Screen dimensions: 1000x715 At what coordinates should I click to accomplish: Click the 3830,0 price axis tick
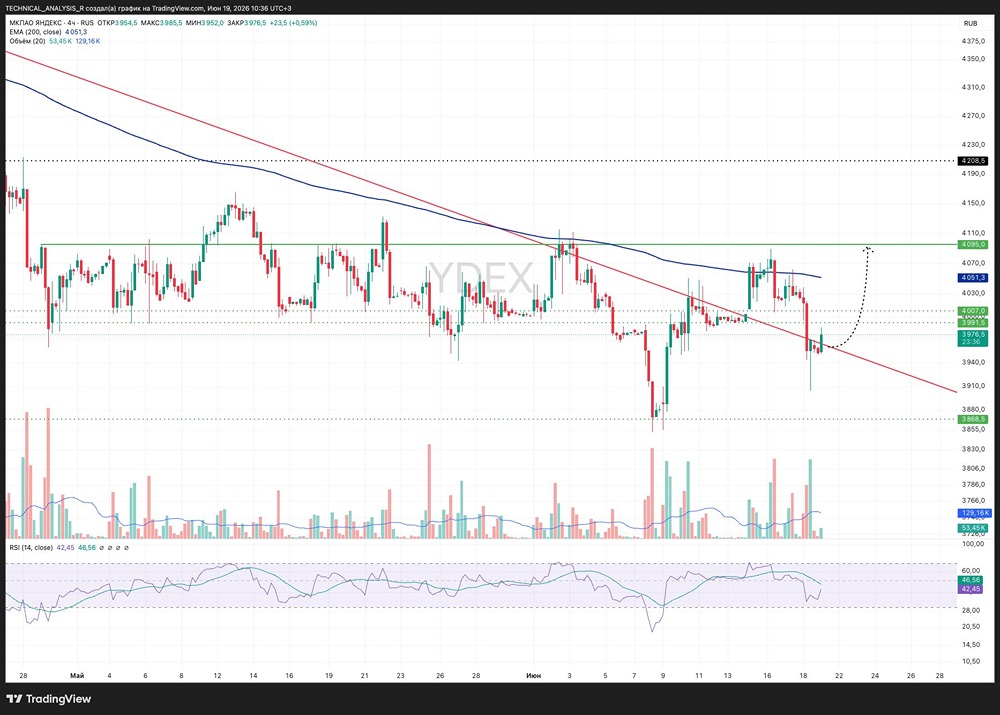click(973, 449)
